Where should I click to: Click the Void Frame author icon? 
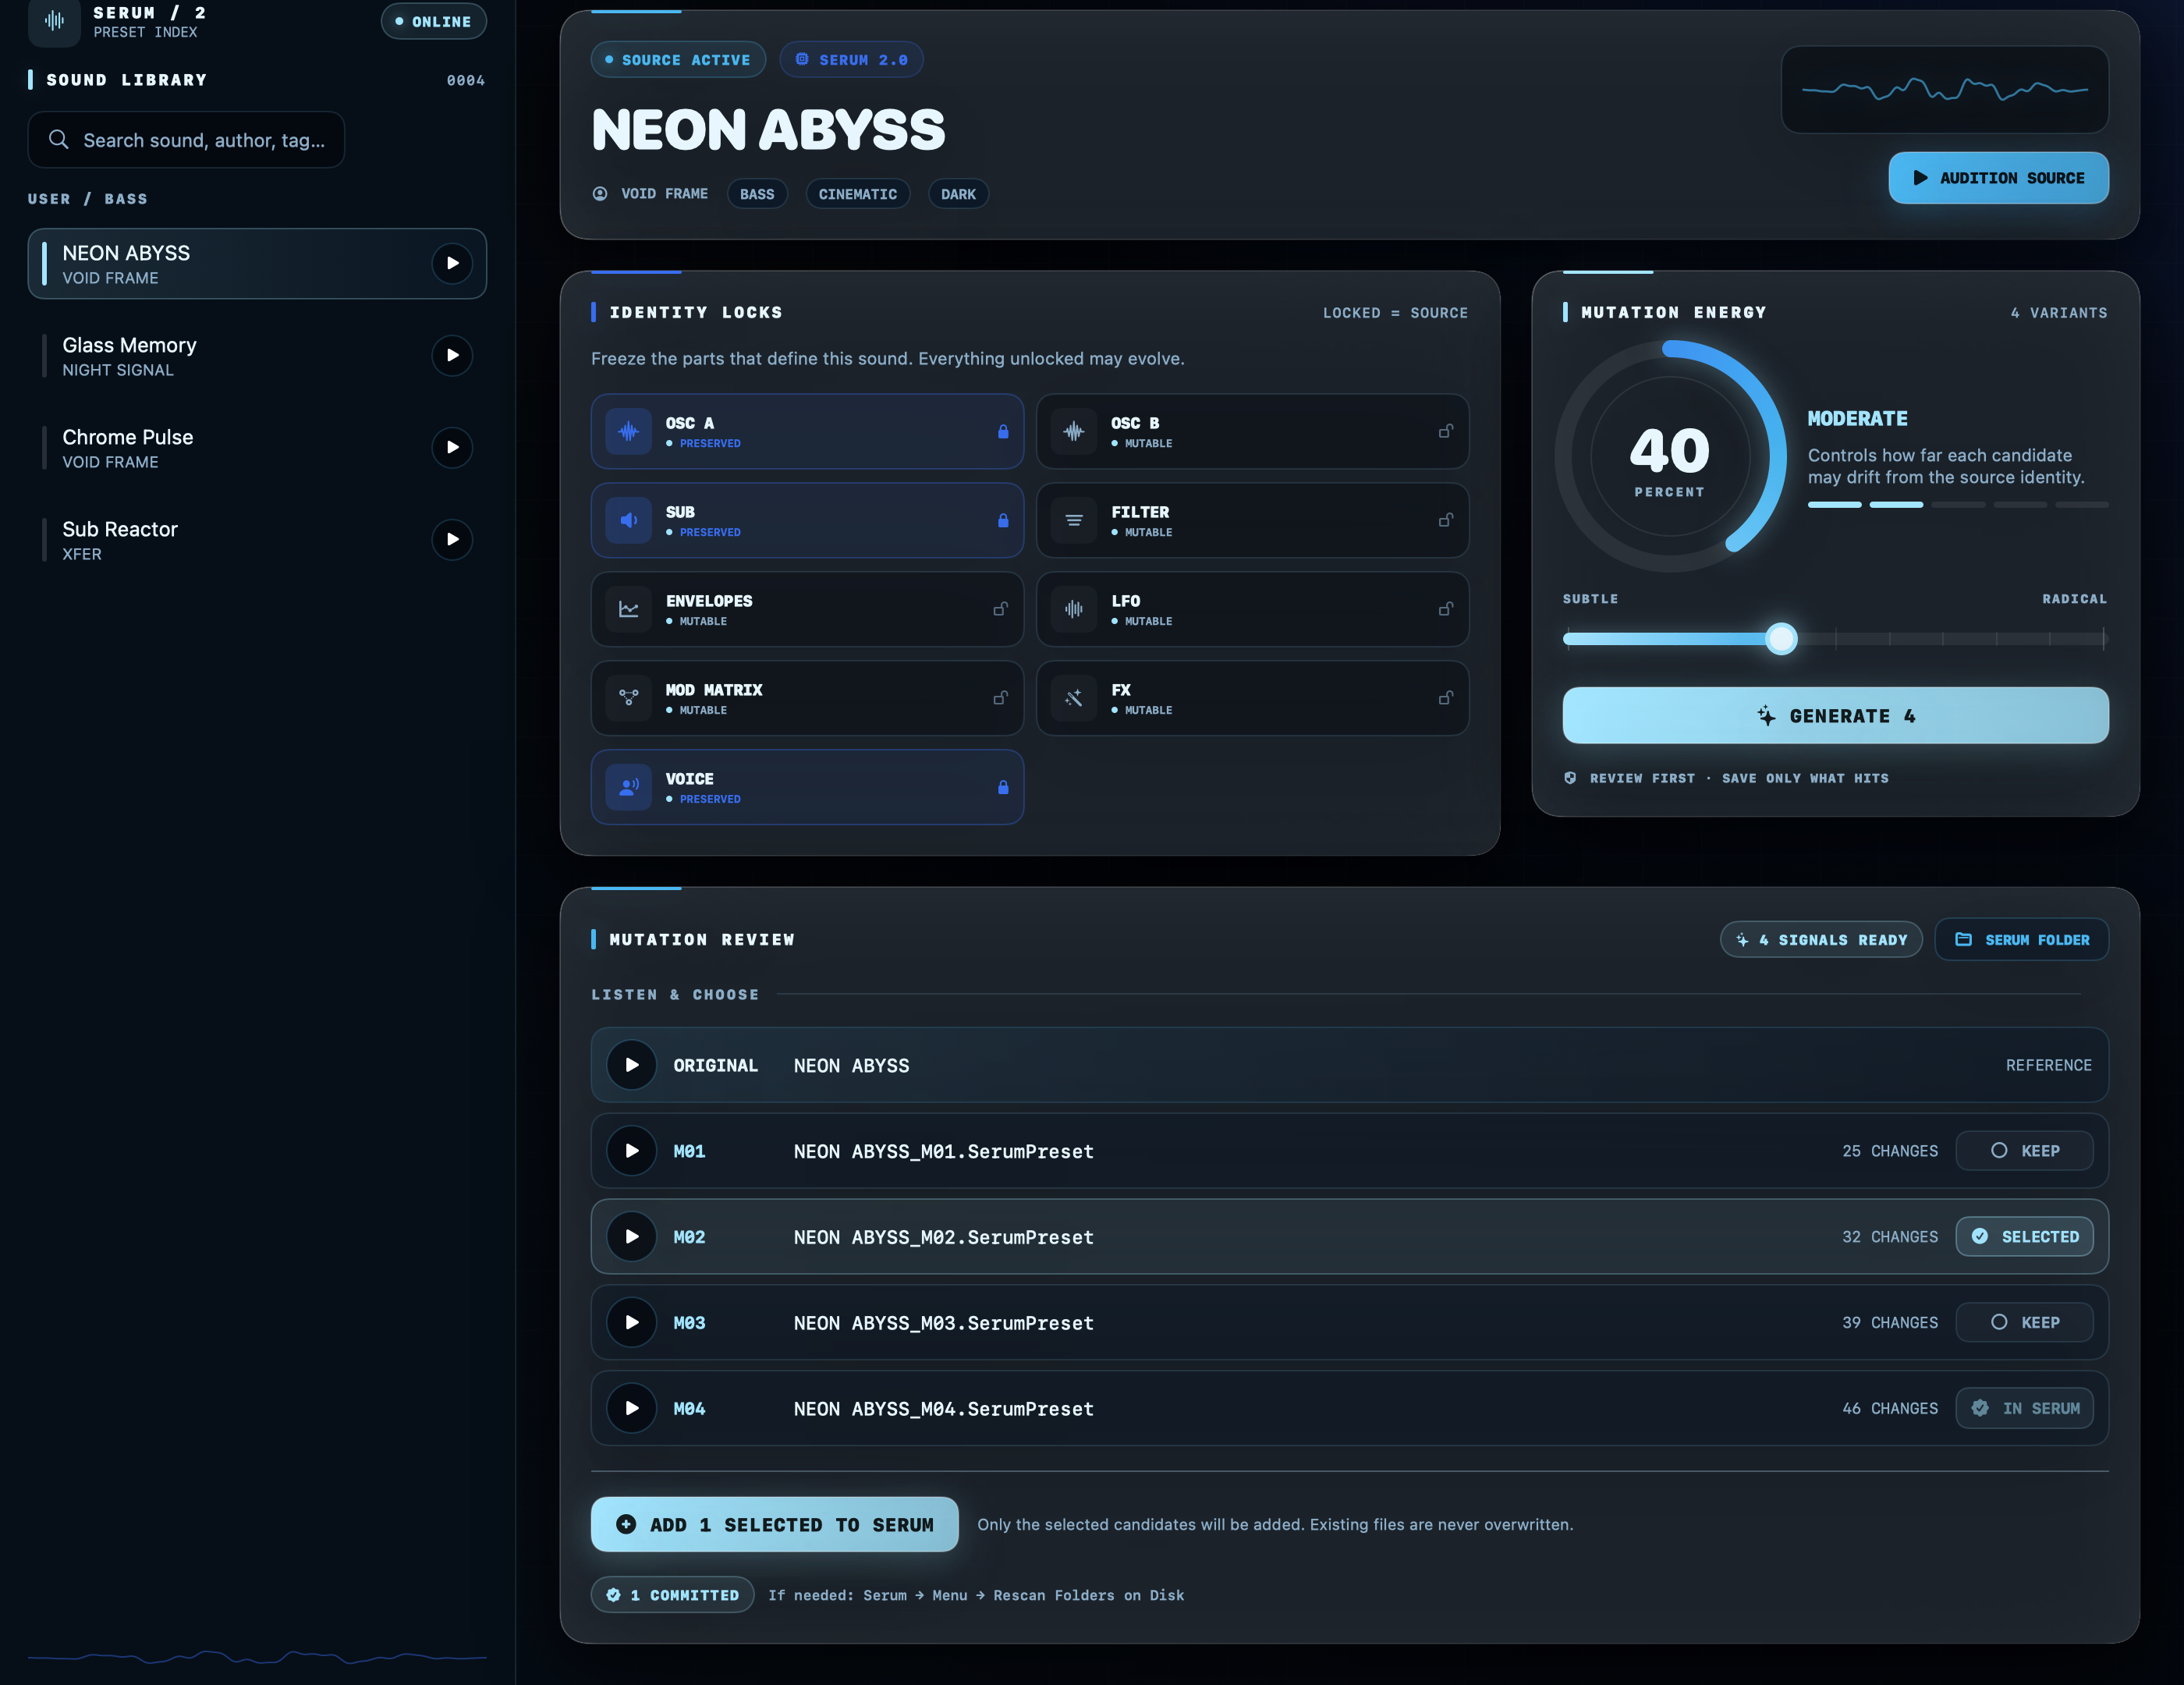coord(600,194)
